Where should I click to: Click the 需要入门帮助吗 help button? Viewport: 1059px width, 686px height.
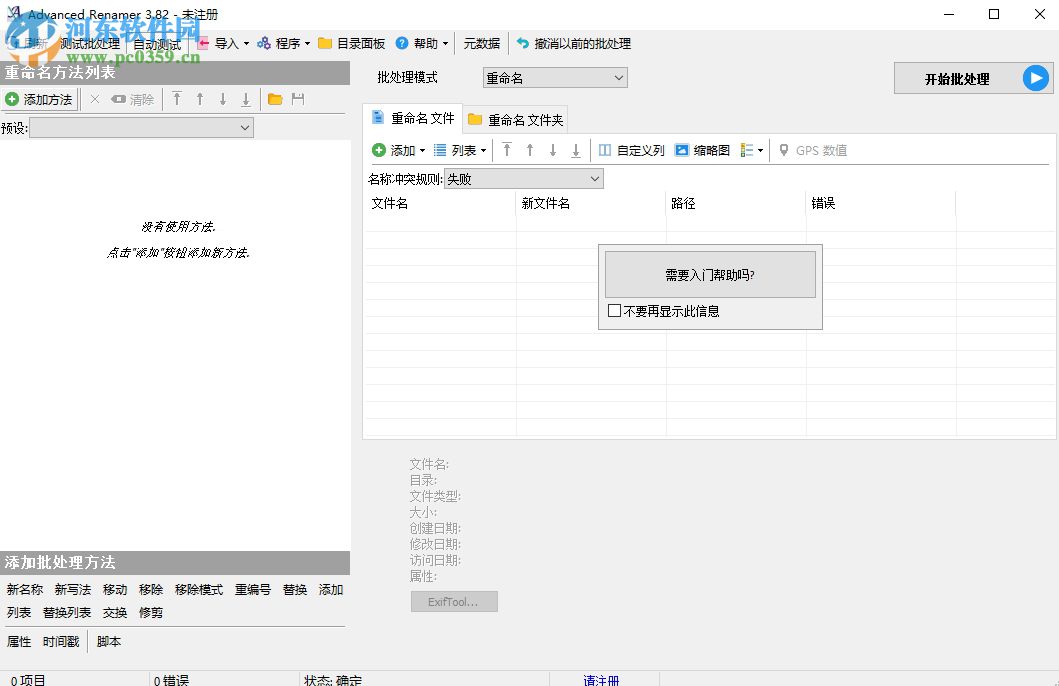point(709,272)
